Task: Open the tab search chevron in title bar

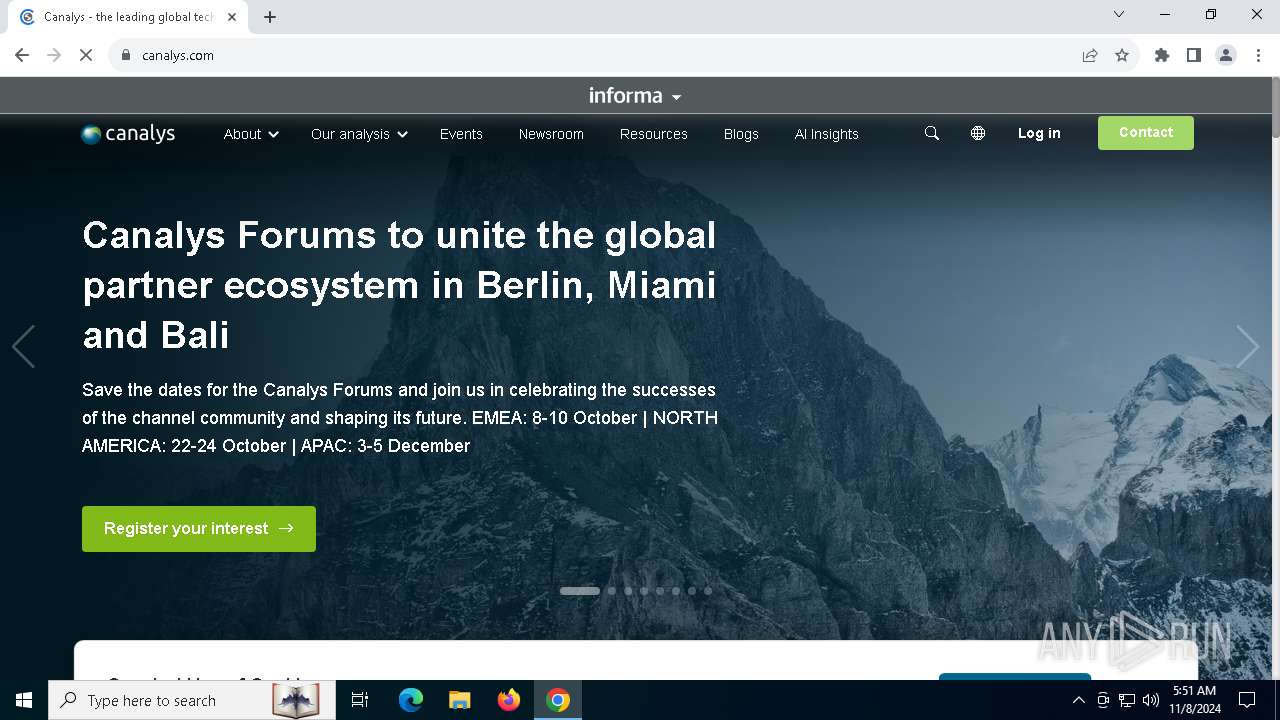Action: [1119, 14]
